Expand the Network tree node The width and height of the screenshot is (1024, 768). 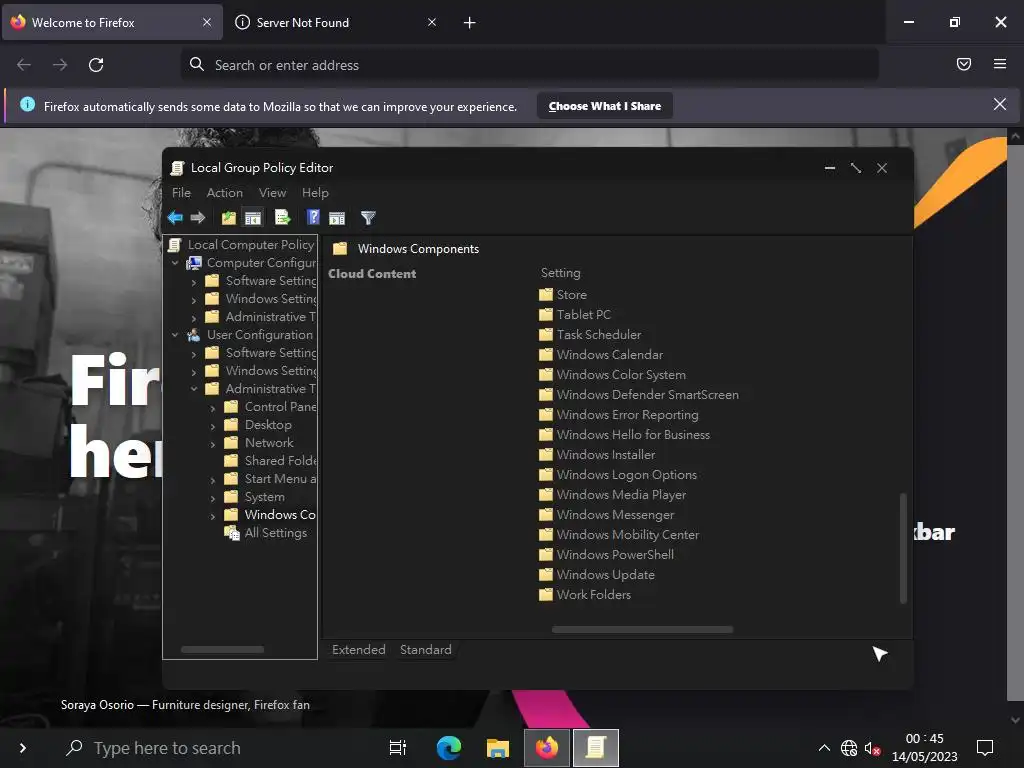[213, 443]
